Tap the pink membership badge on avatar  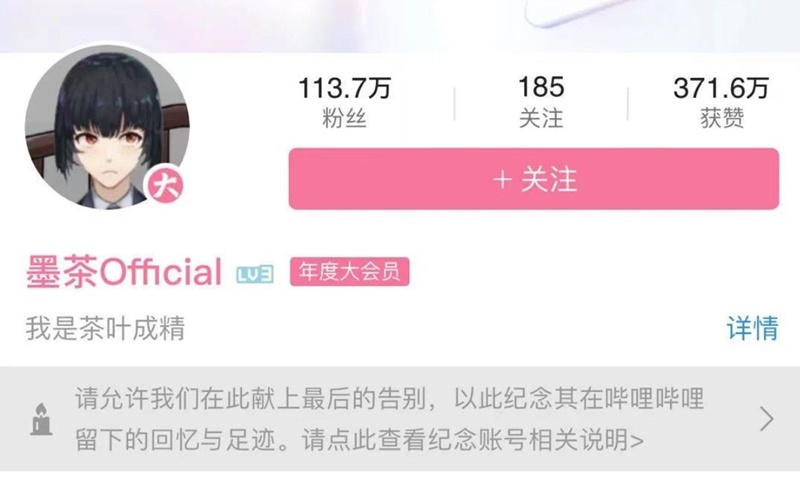(165, 185)
